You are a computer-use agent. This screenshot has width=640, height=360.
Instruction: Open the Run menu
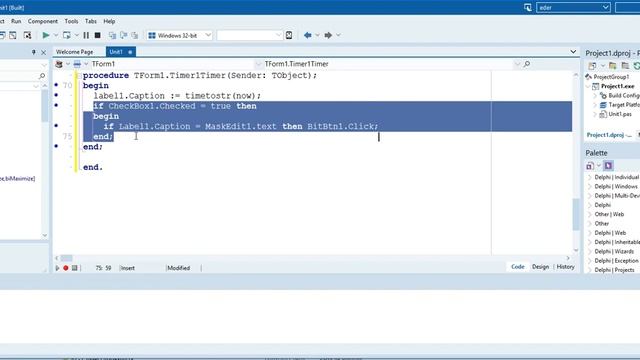click(x=16, y=21)
